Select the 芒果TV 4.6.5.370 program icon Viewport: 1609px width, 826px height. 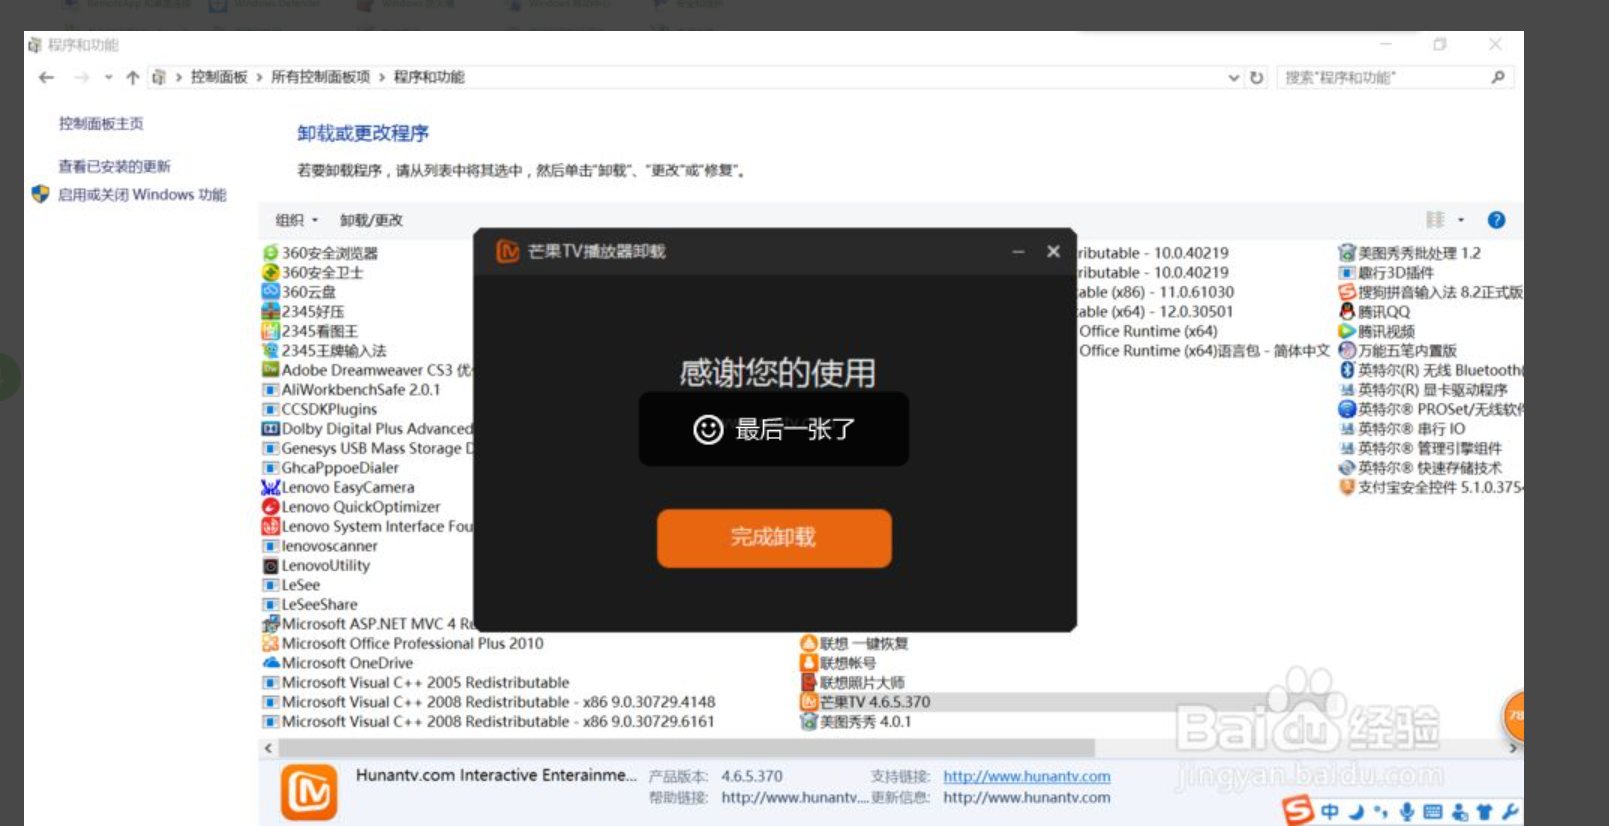tap(809, 702)
